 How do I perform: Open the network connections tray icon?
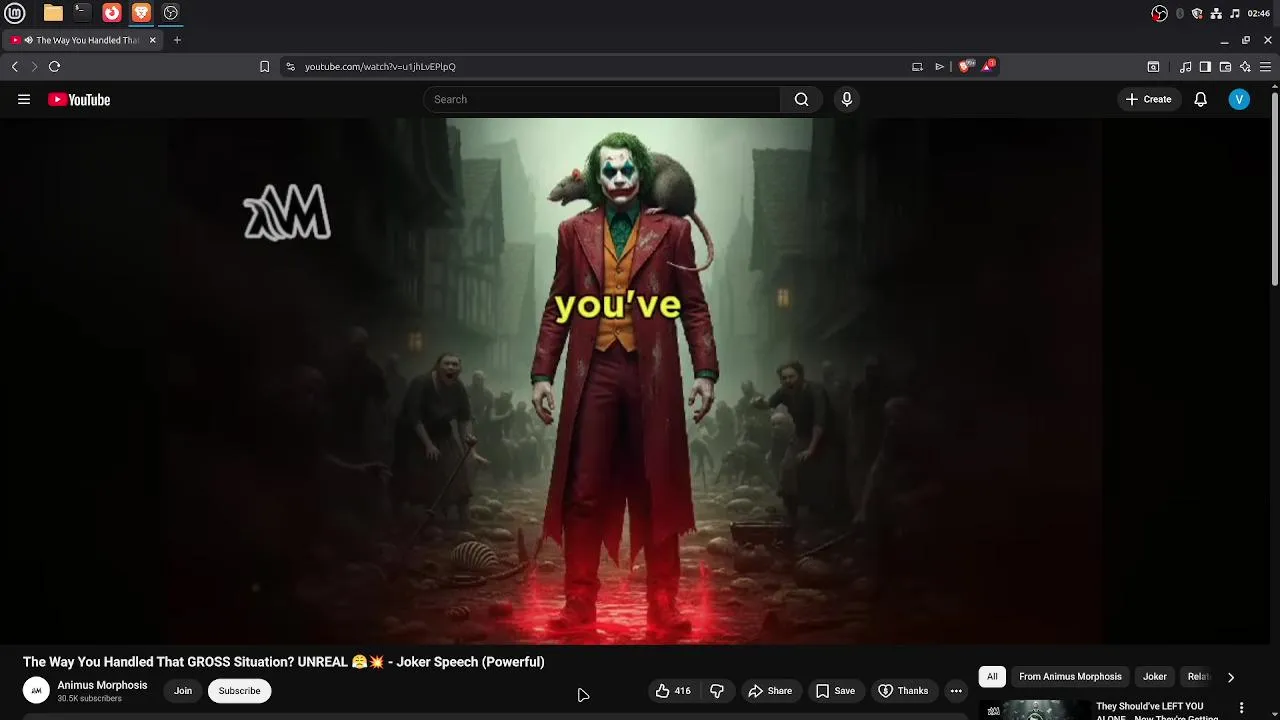(x=1216, y=13)
